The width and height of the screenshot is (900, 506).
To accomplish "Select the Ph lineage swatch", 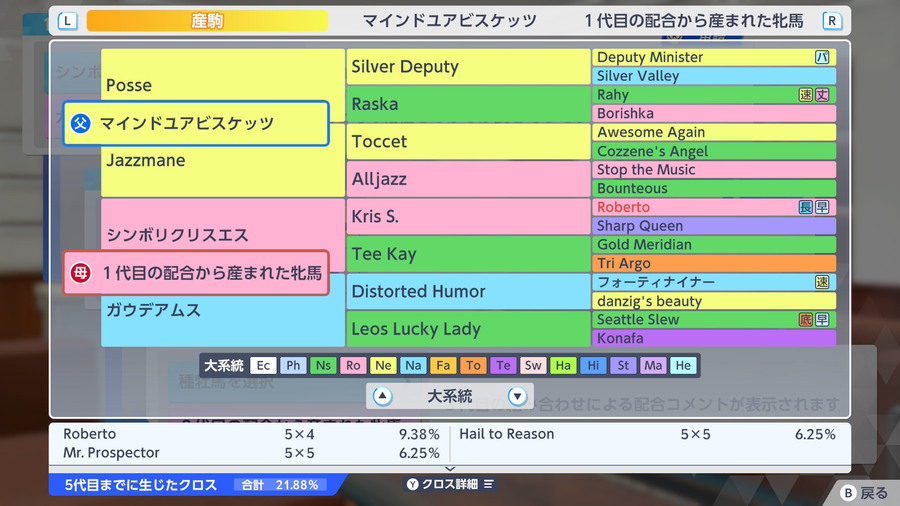I will [293, 365].
